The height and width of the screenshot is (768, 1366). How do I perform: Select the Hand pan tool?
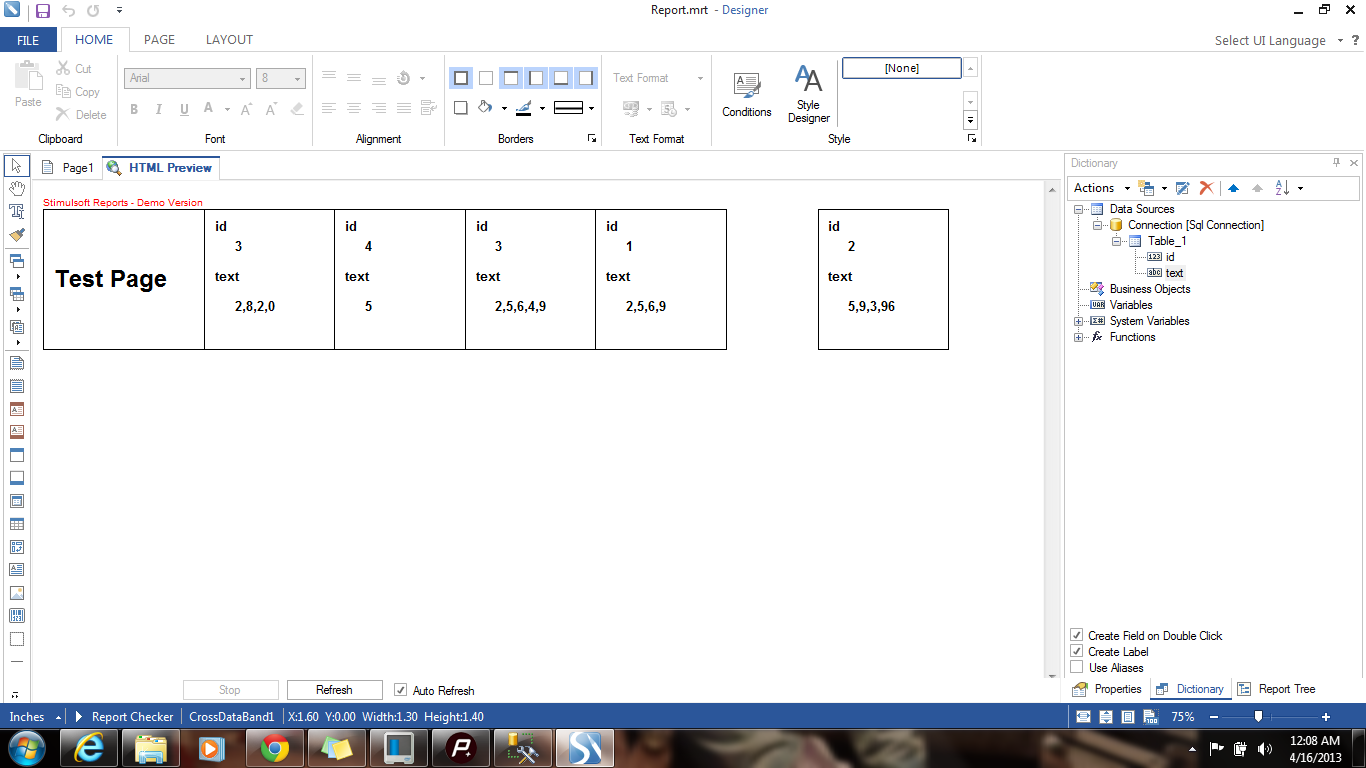coord(16,189)
